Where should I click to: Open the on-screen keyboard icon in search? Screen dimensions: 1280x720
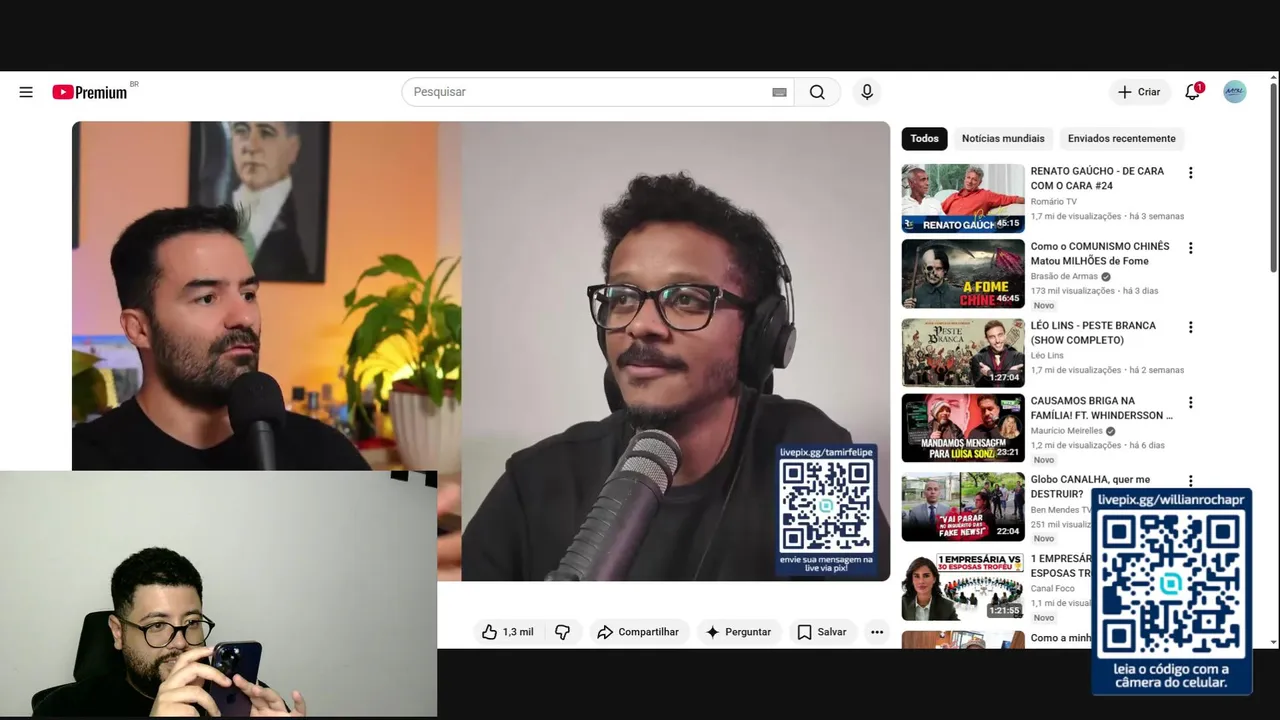pyautogui.click(x=779, y=92)
